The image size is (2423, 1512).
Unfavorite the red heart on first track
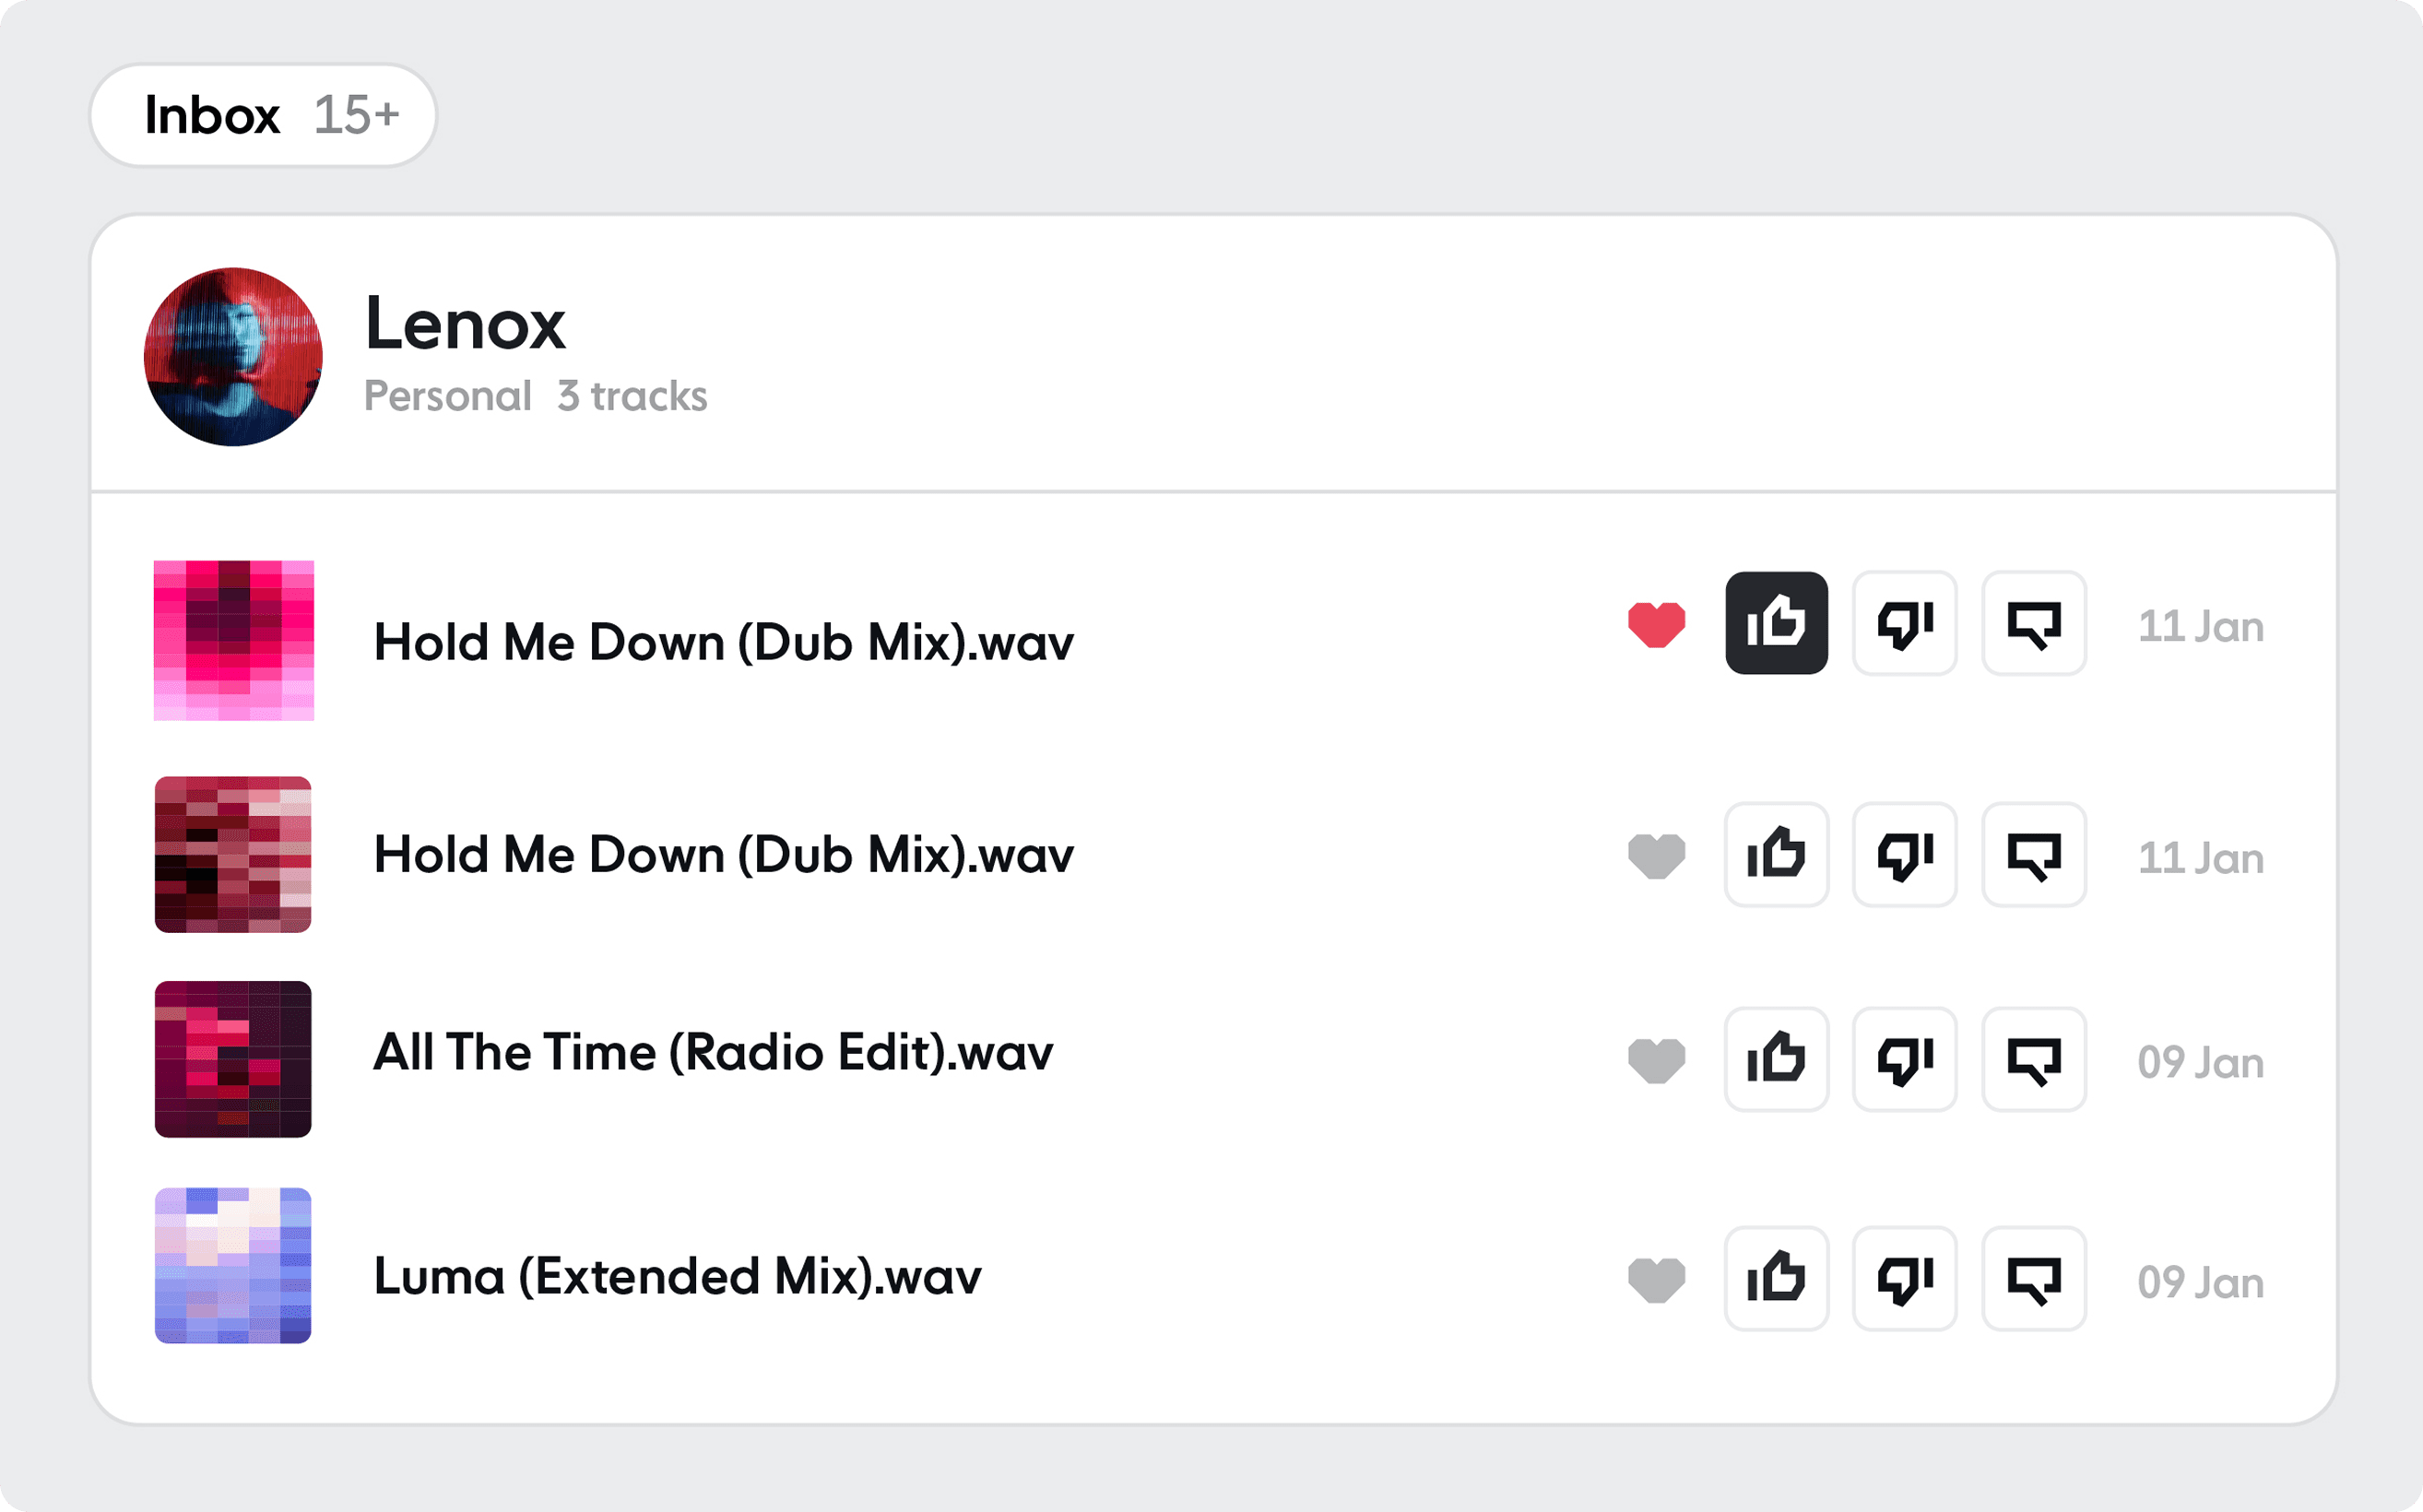pos(1656,625)
